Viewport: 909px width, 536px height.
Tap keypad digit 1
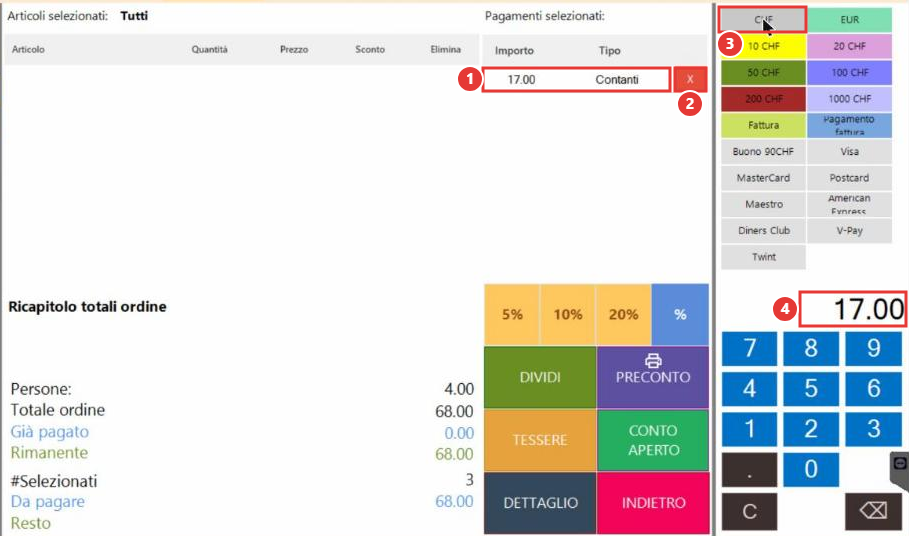tap(750, 429)
